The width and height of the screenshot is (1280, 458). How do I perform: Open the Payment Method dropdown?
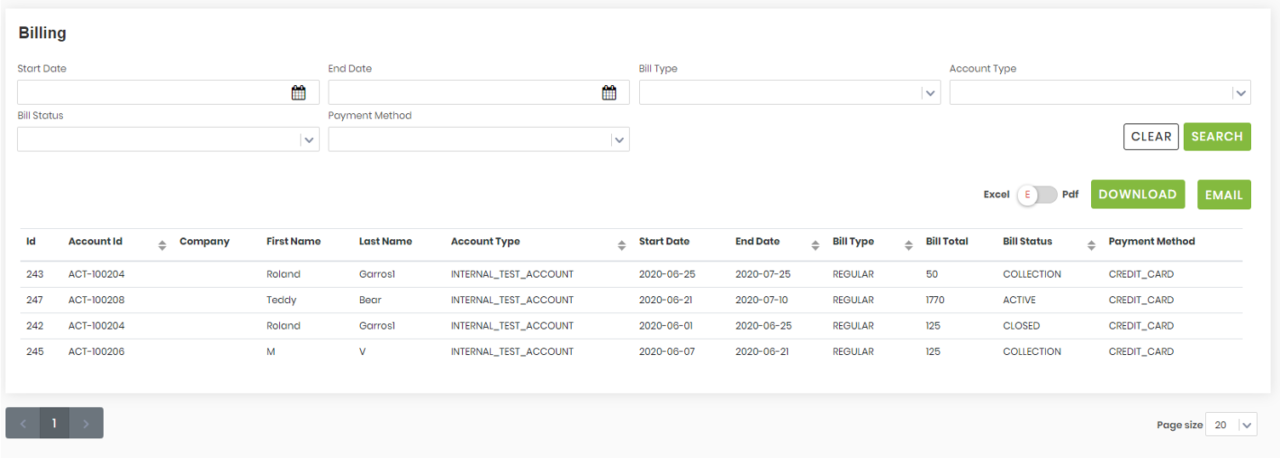click(619, 140)
